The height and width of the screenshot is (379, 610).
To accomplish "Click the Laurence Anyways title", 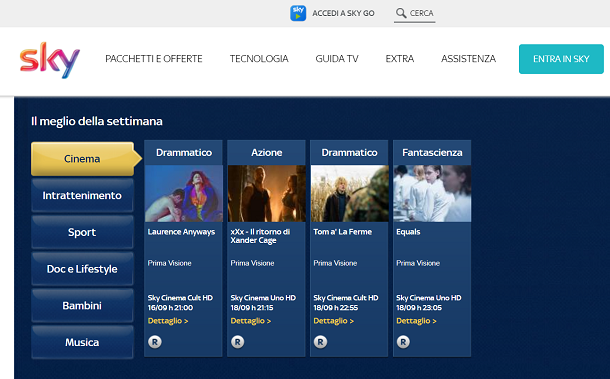I will click(181, 232).
